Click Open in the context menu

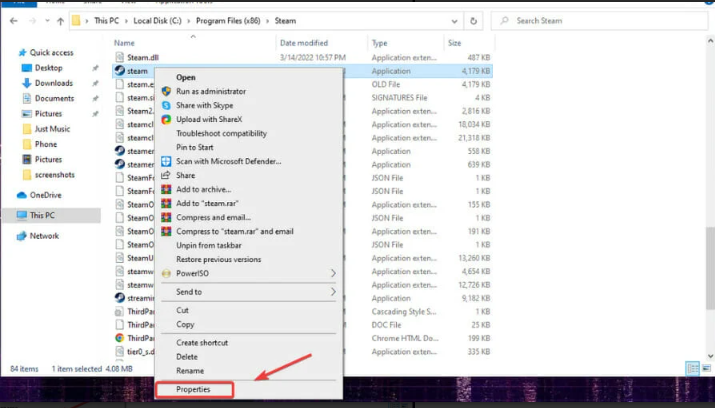(x=186, y=77)
